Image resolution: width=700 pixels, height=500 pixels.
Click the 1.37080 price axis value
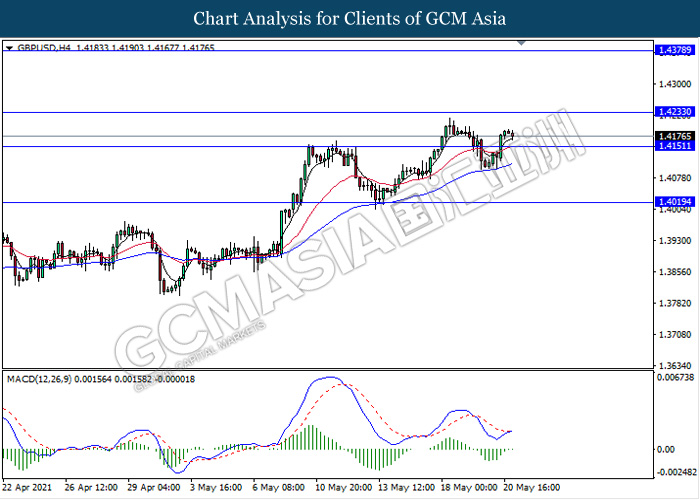click(675, 335)
